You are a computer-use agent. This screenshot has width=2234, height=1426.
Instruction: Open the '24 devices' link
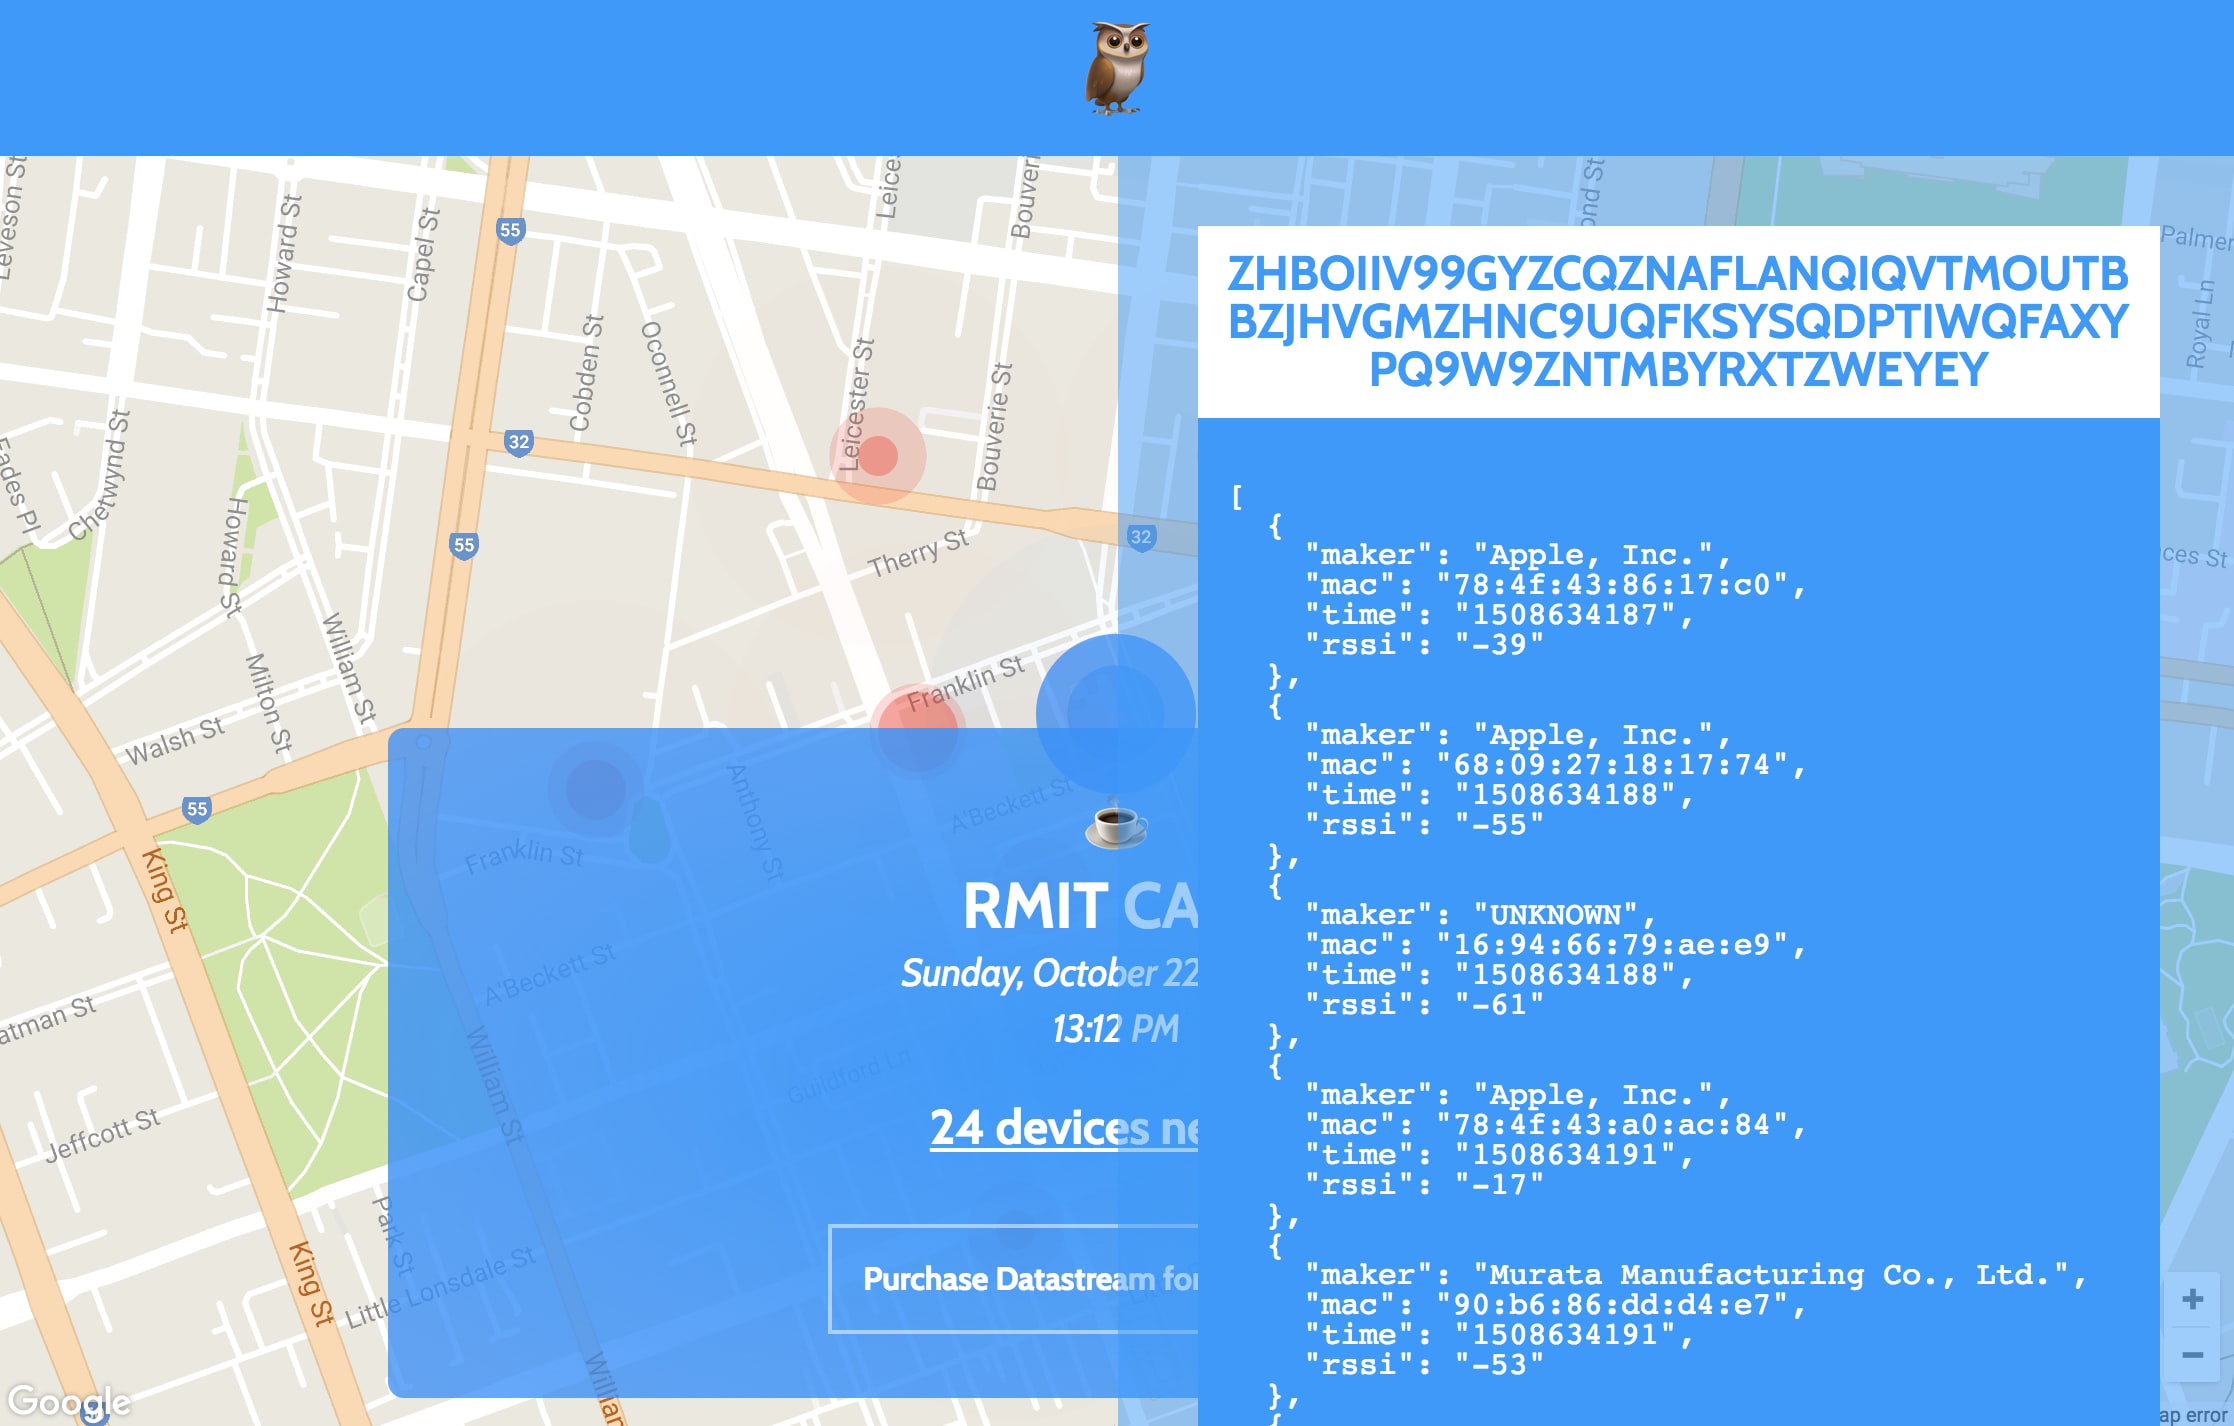[1064, 1128]
